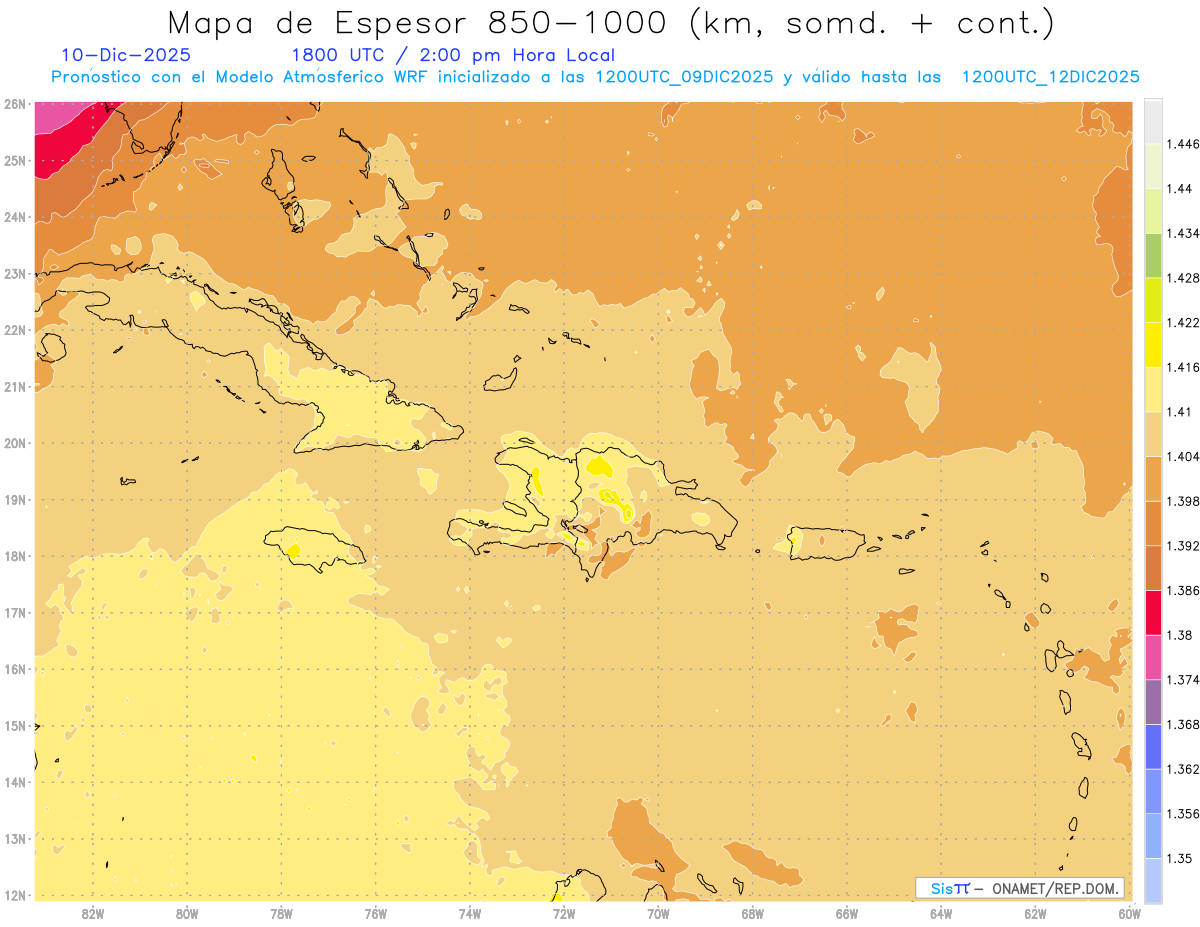Click the 25N latitude label
This screenshot has width=1200, height=927.
(14, 160)
